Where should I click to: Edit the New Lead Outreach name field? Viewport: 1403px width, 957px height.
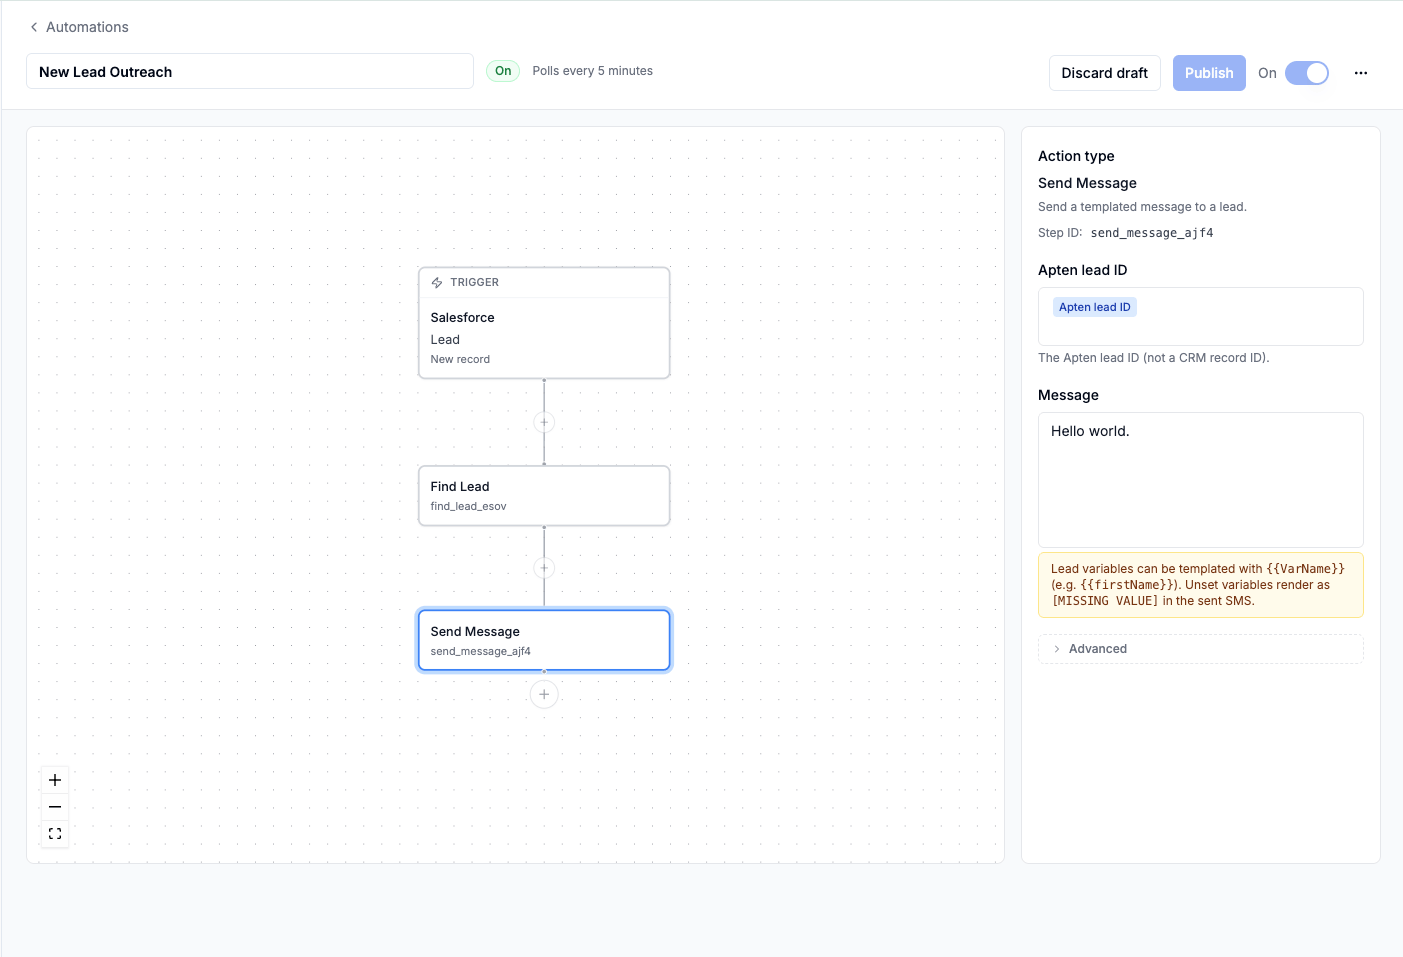point(250,72)
